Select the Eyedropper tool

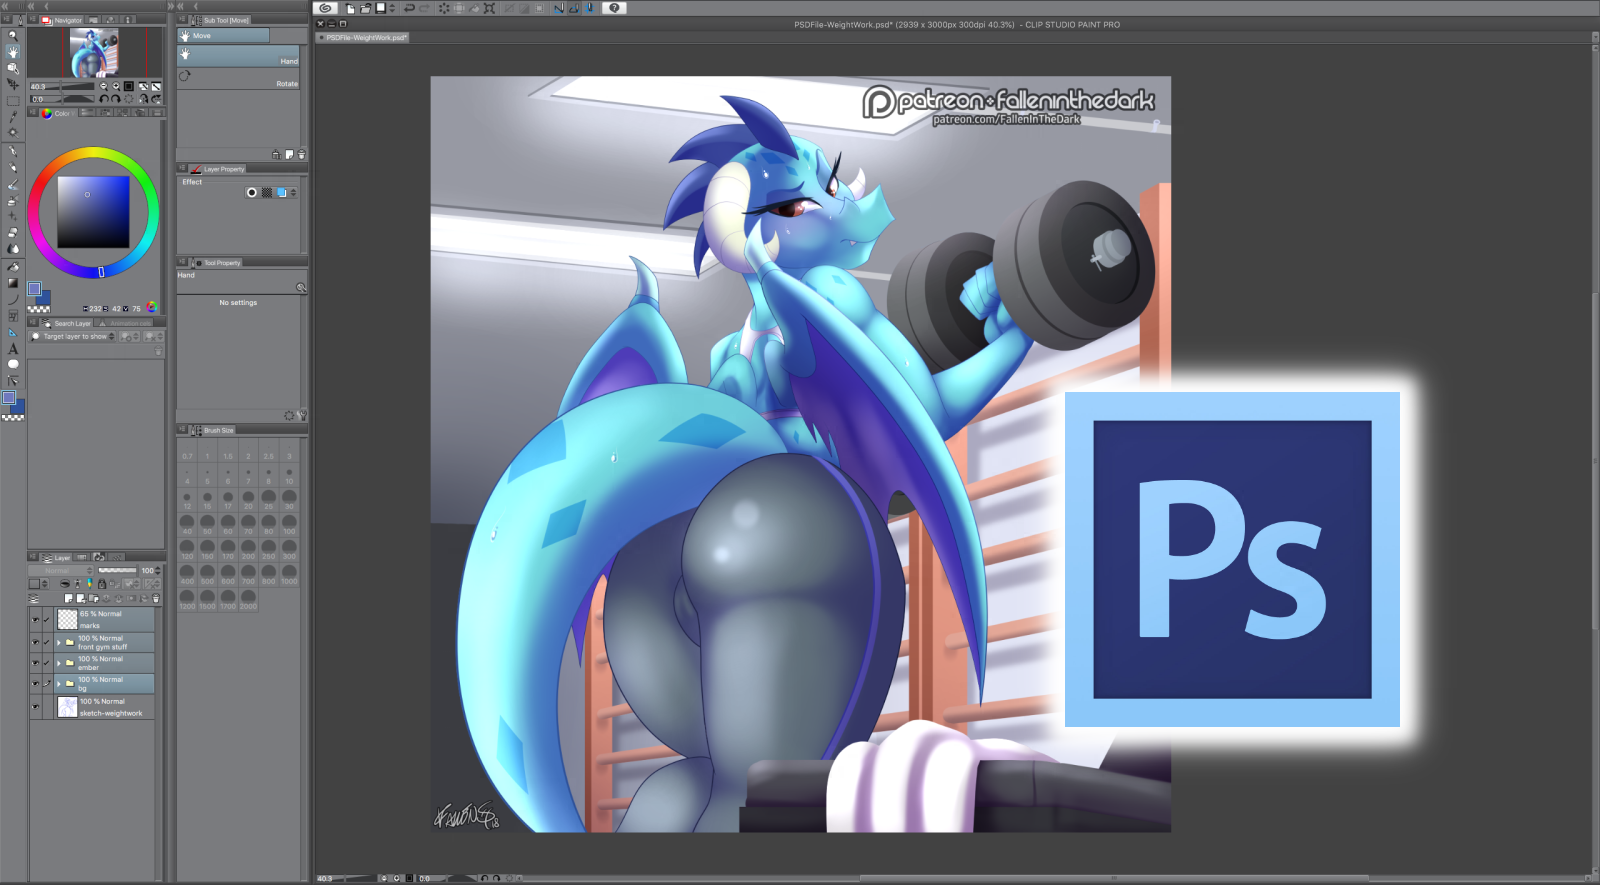tap(13, 116)
